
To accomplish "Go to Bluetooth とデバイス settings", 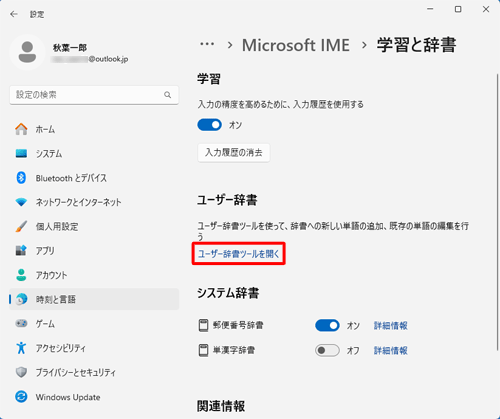I will coord(94,178).
